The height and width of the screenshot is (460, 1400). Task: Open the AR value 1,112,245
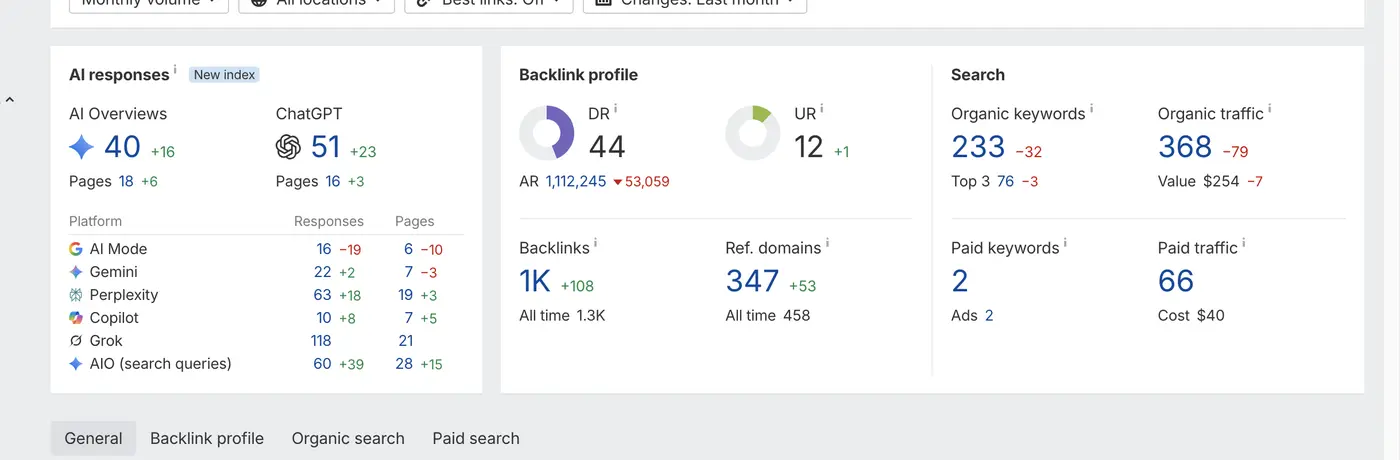pos(576,181)
